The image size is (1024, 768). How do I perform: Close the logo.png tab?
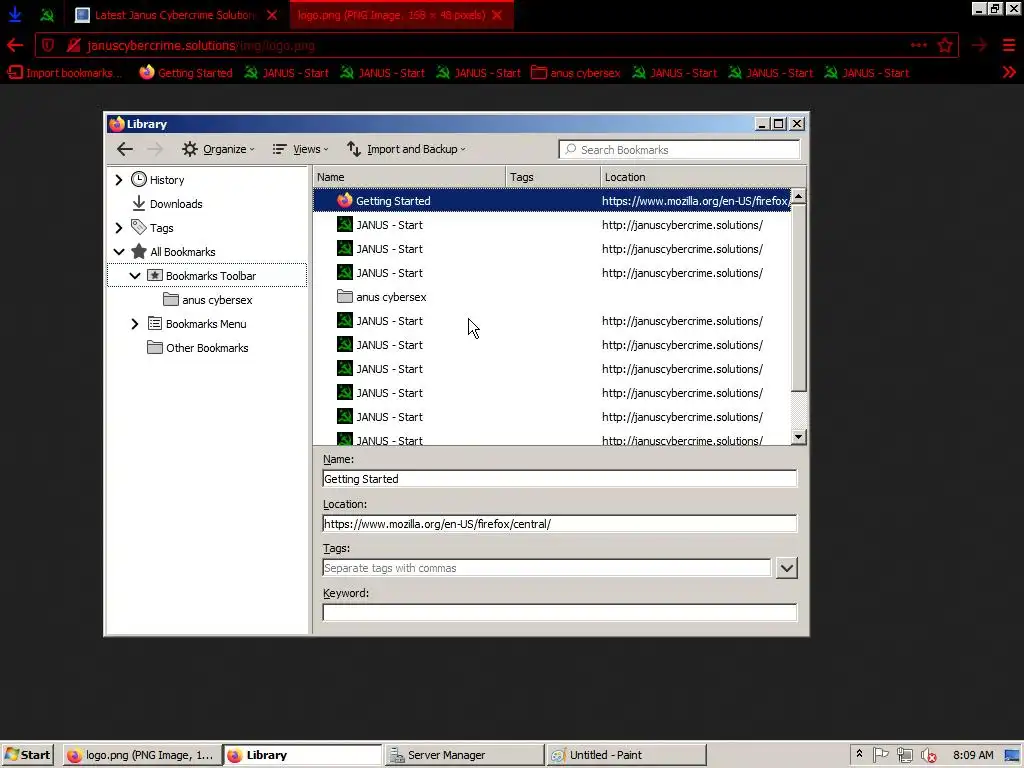point(497,15)
